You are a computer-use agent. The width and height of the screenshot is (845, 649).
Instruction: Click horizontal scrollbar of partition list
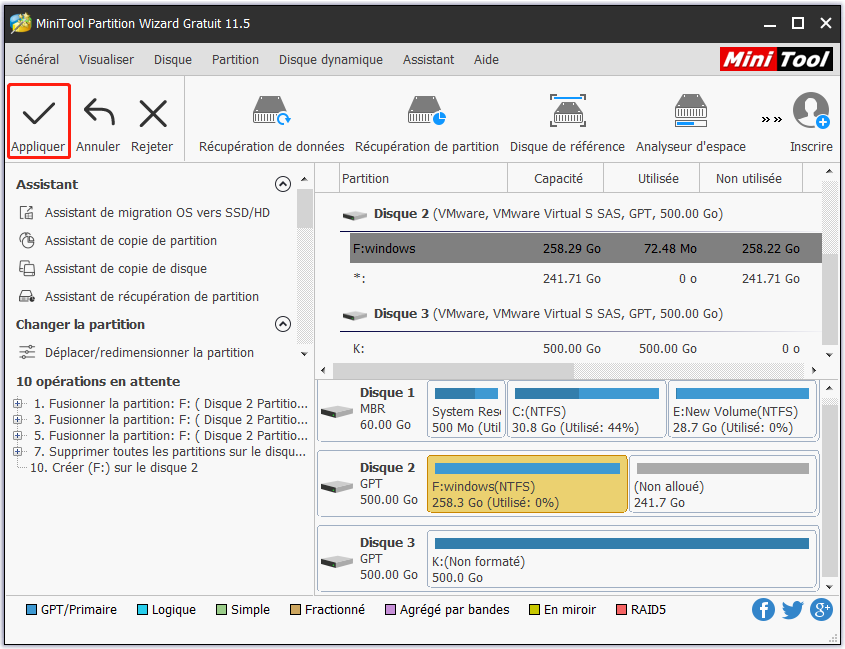pos(453,370)
